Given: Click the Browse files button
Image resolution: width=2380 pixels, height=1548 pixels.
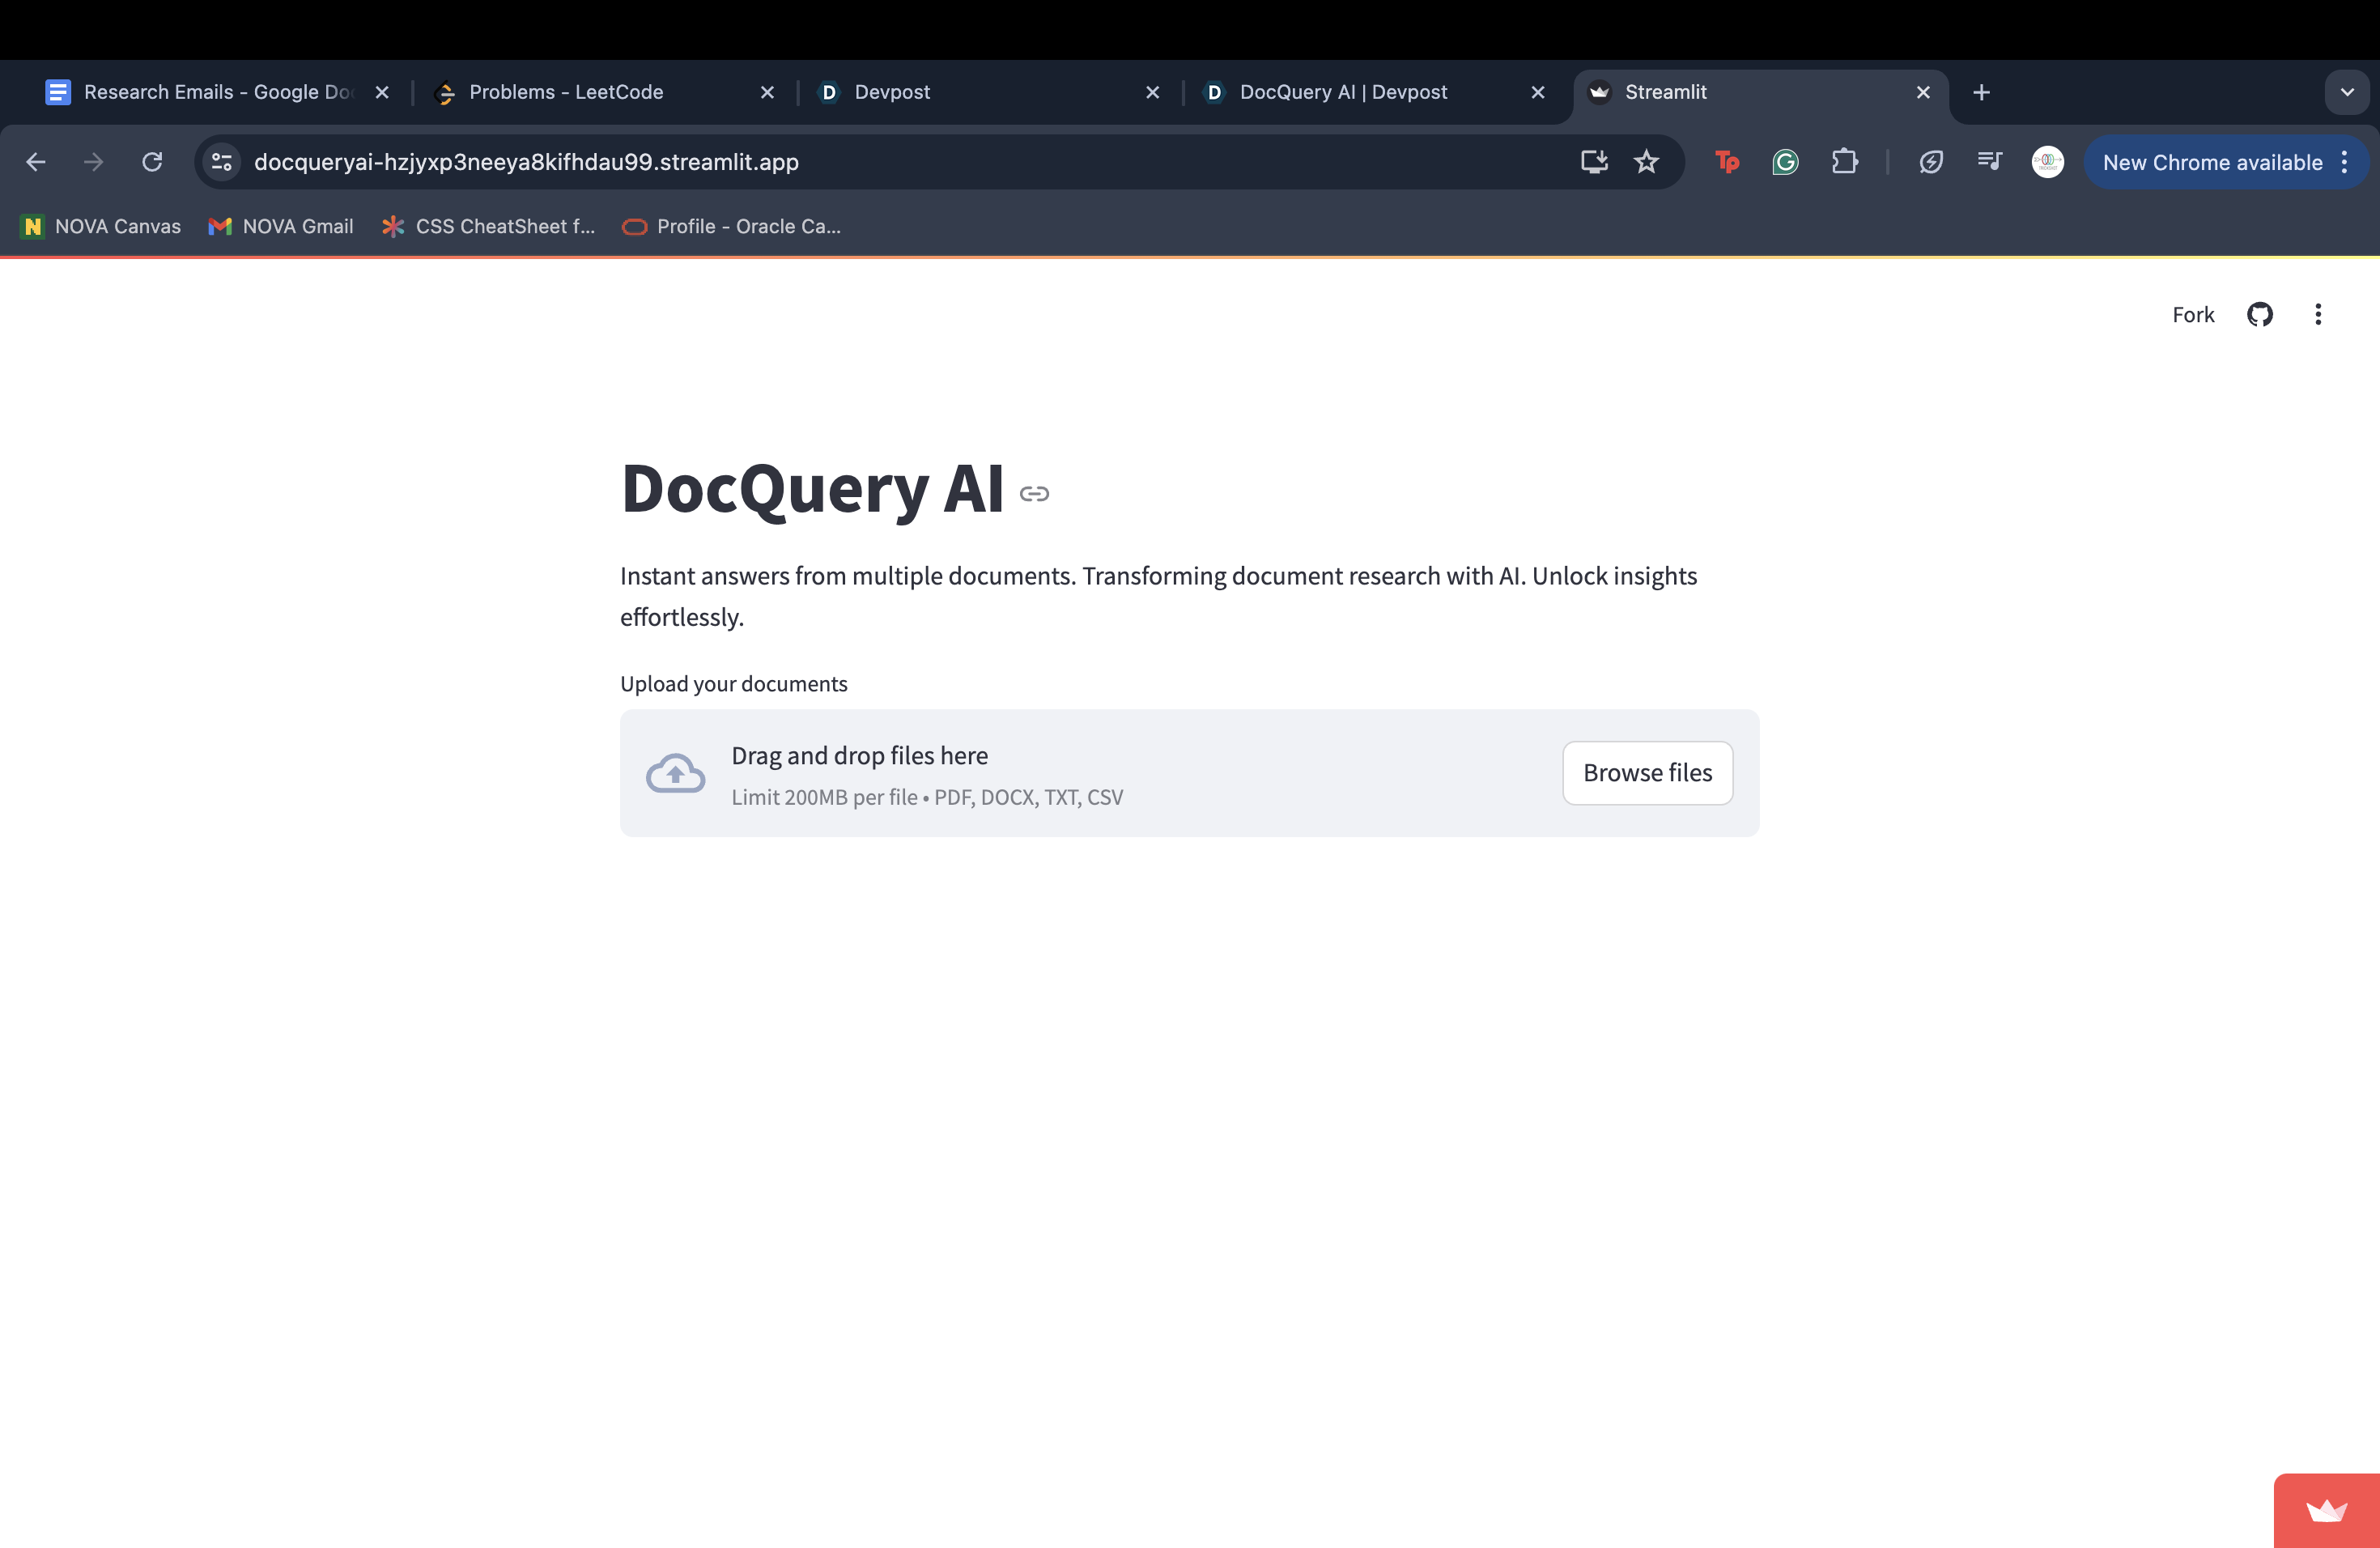Looking at the screenshot, I should pyautogui.click(x=1647, y=773).
